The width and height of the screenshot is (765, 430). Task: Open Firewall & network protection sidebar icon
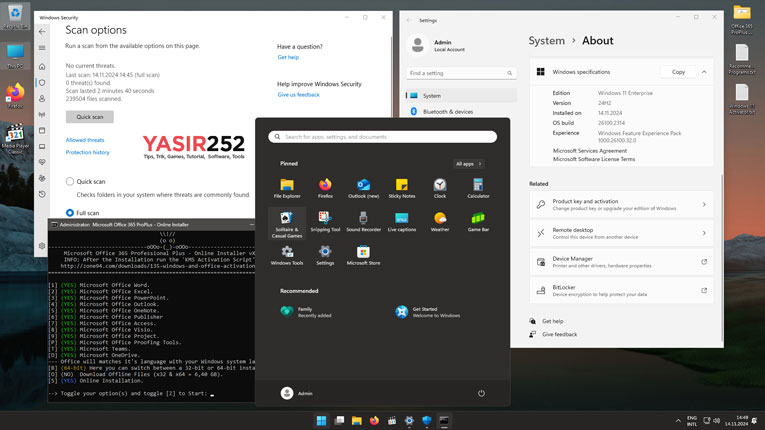42,115
